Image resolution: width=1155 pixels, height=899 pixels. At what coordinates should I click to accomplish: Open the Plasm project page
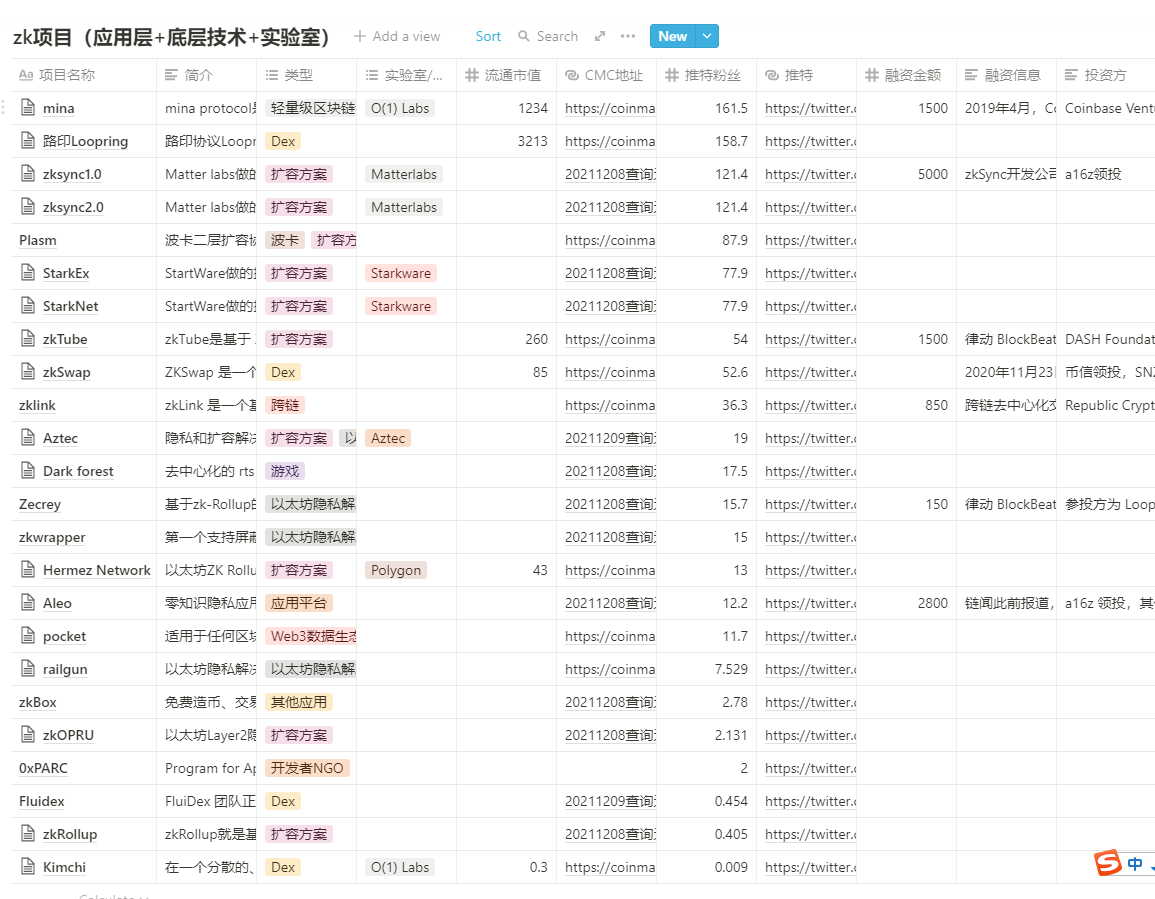38,240
